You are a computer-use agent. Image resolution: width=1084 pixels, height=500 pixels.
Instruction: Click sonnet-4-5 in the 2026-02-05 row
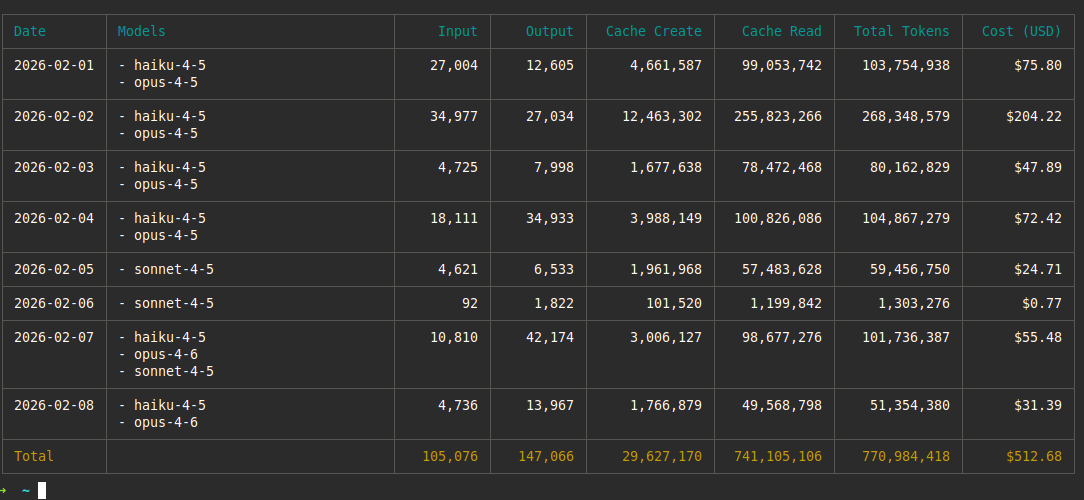174,269
